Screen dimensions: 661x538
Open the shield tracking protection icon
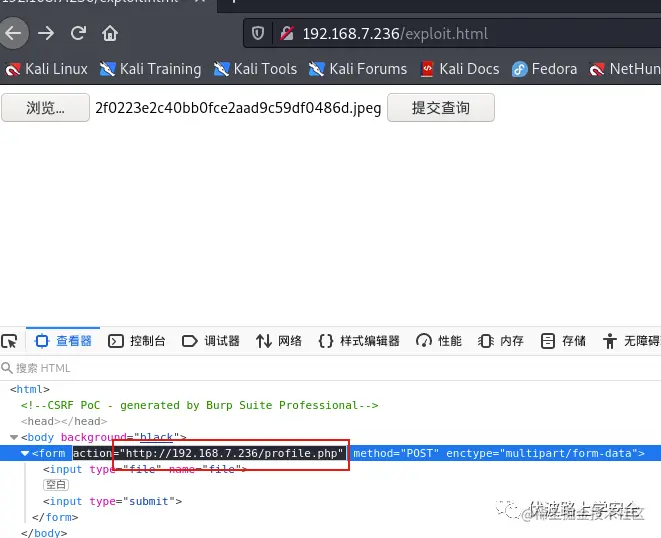tap(258, 33)
